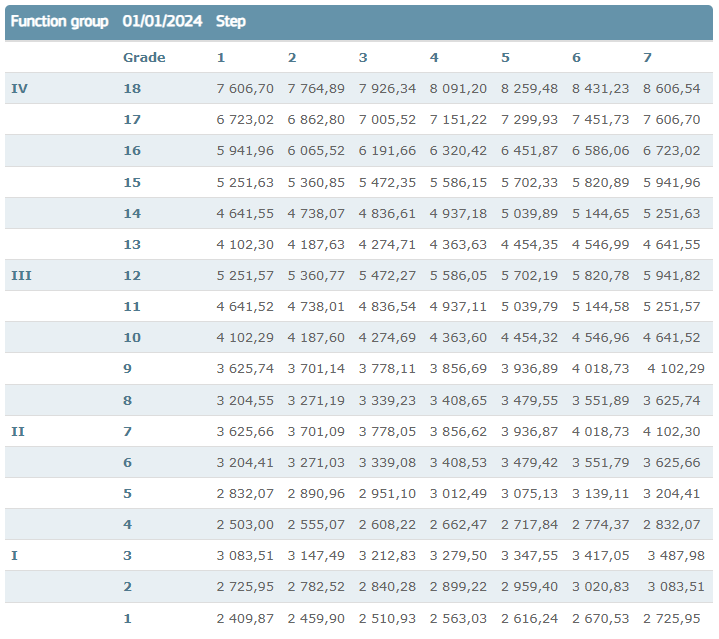Select function group IV row label
This screenshot has height=639, width=719.
[19, 89]
